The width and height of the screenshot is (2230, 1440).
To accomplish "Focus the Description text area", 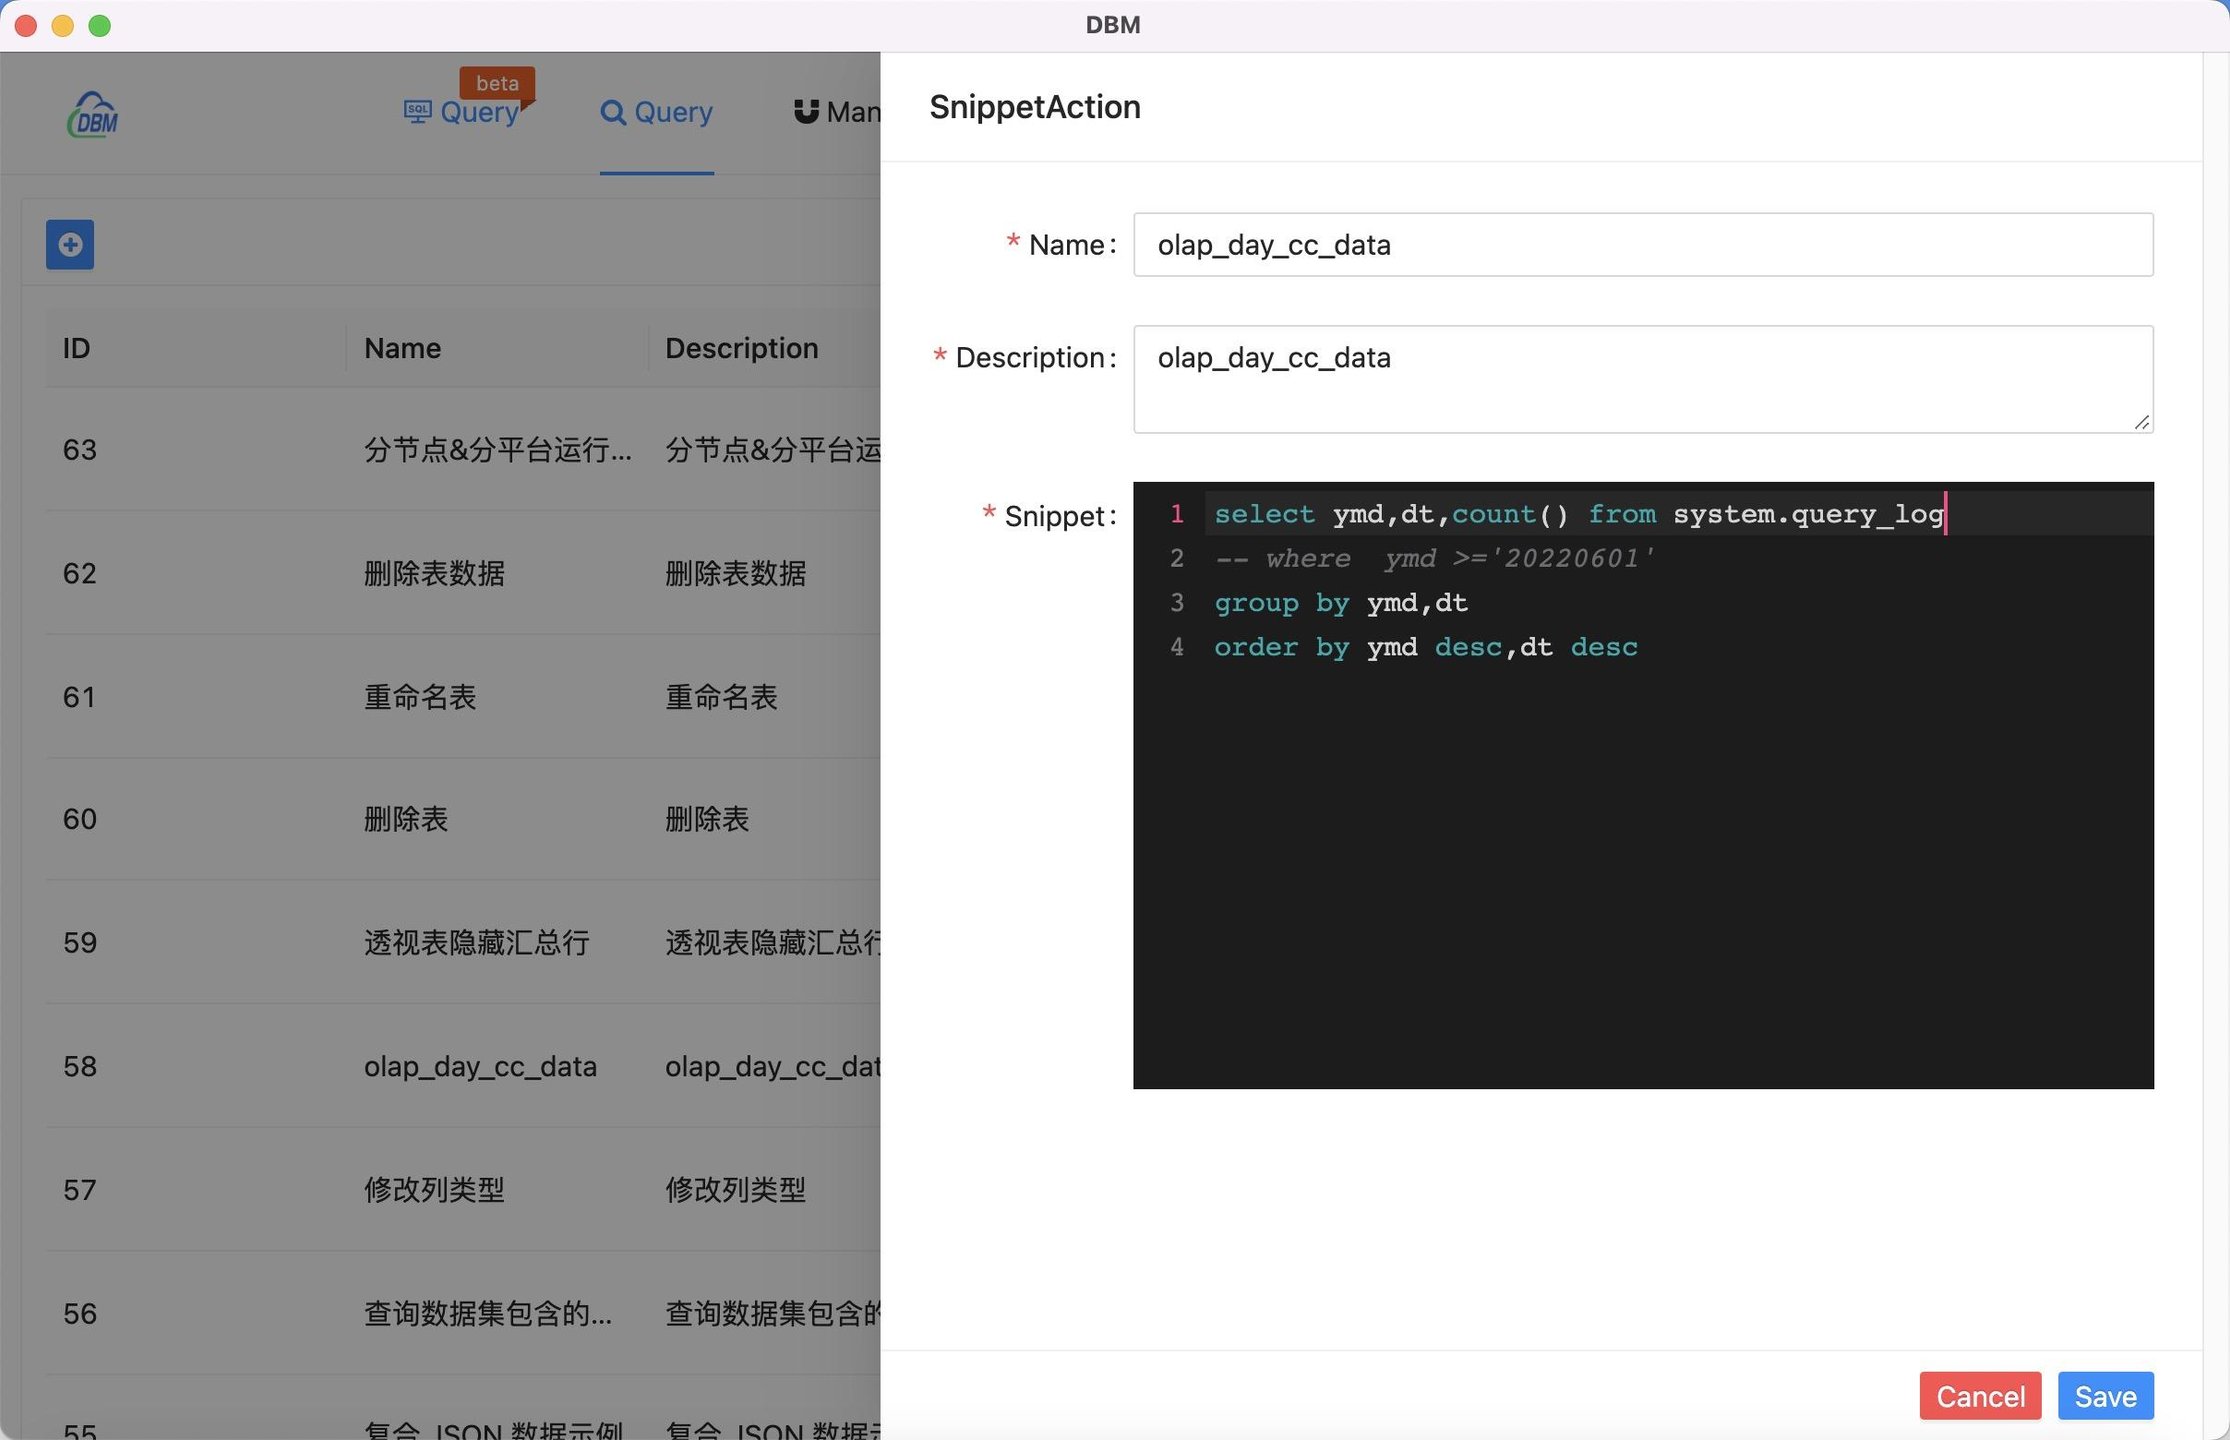I will point(1642,380).
